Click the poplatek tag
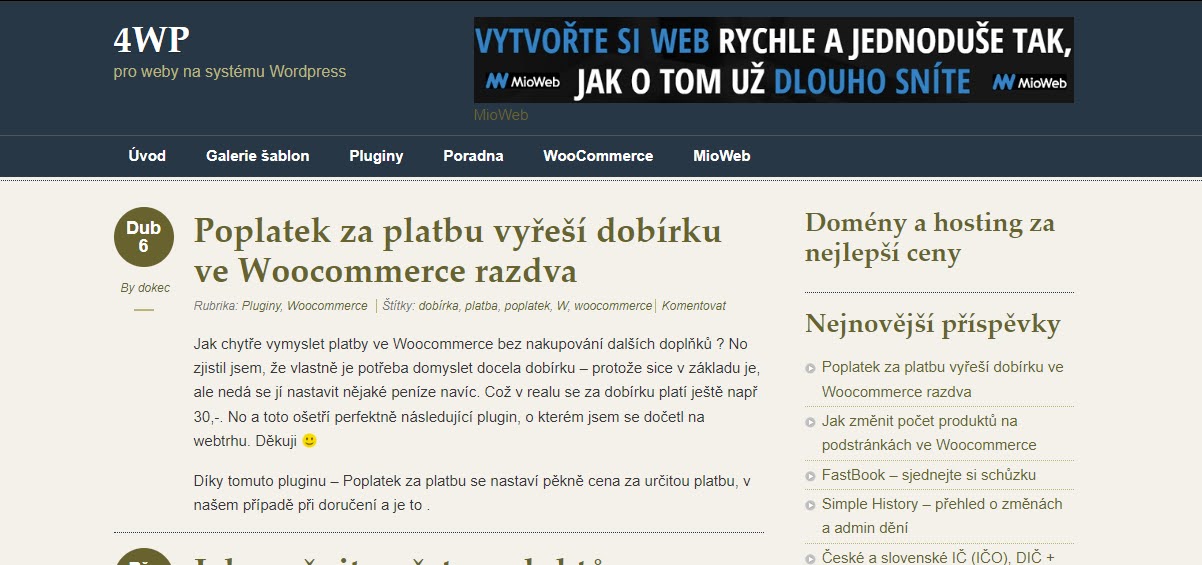Image resolution: width=1202 pixels, height=565 pixels. pos(525,306)
